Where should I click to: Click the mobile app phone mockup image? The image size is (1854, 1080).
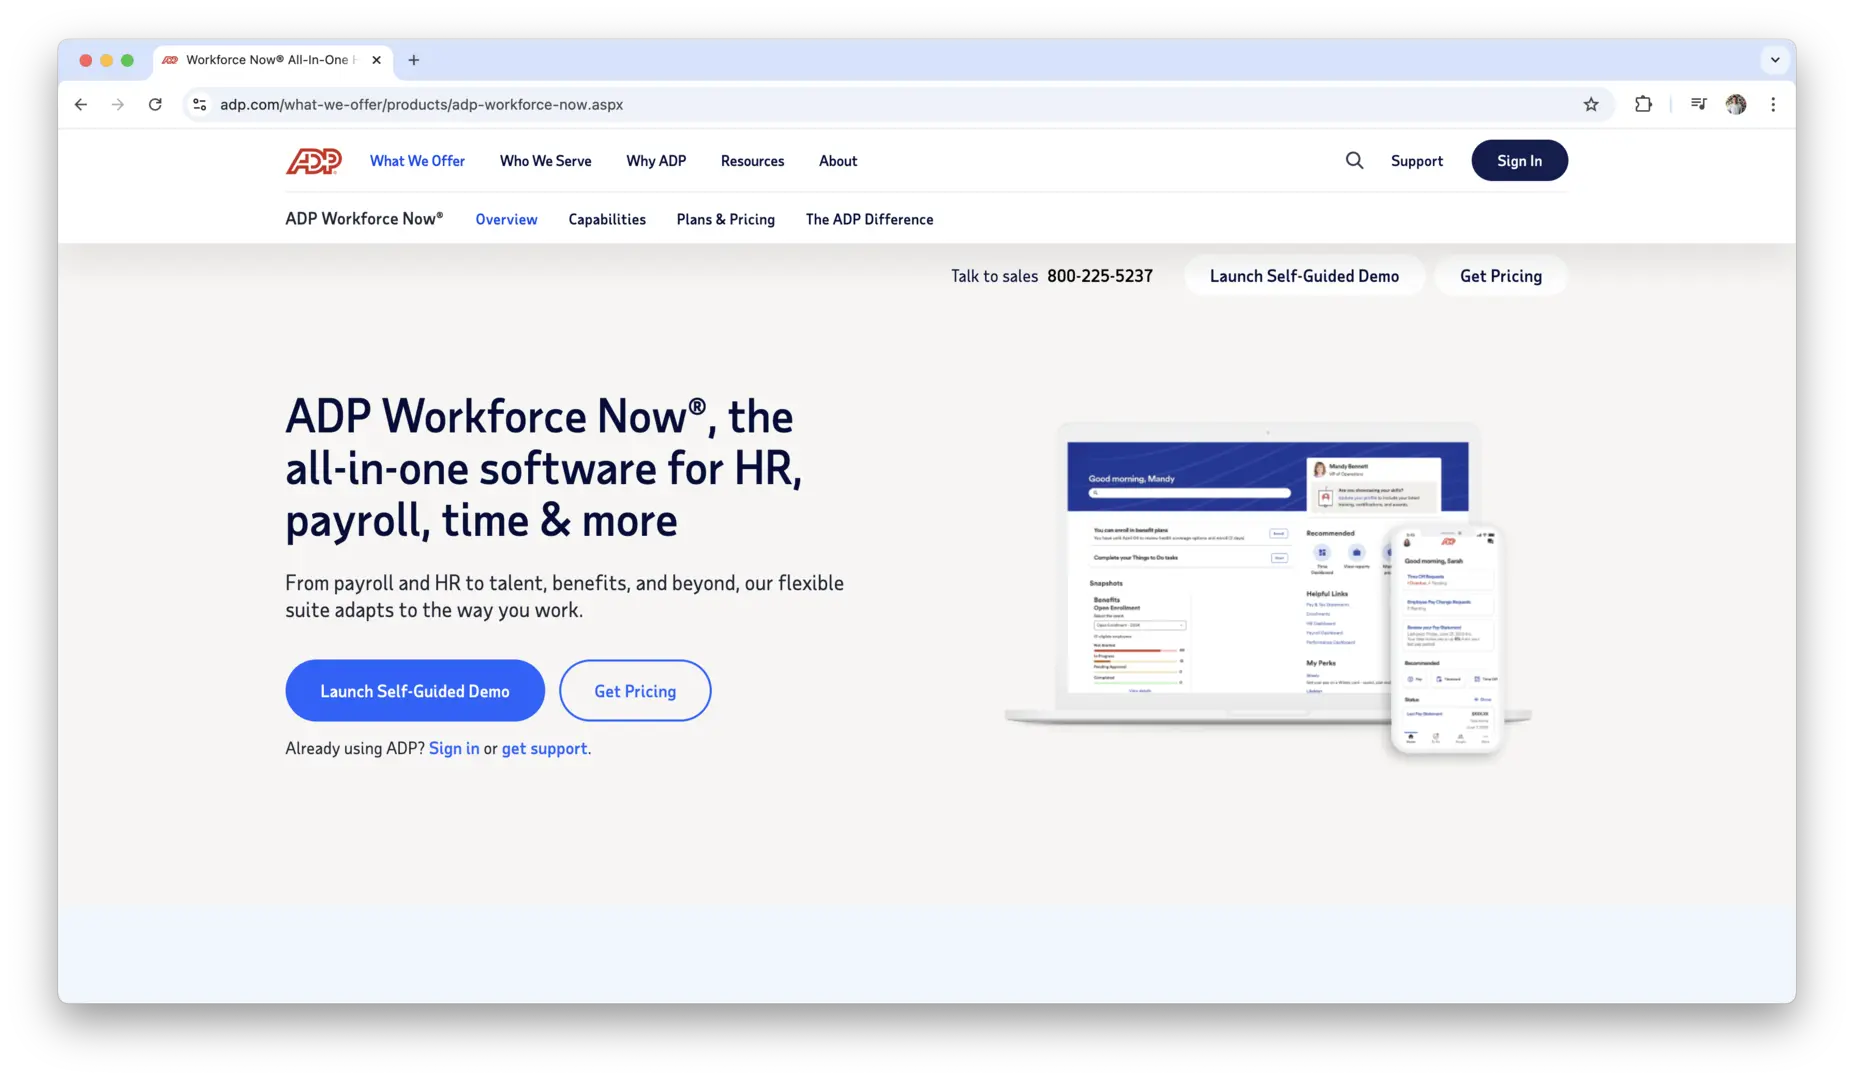(x=1446, y=640)
